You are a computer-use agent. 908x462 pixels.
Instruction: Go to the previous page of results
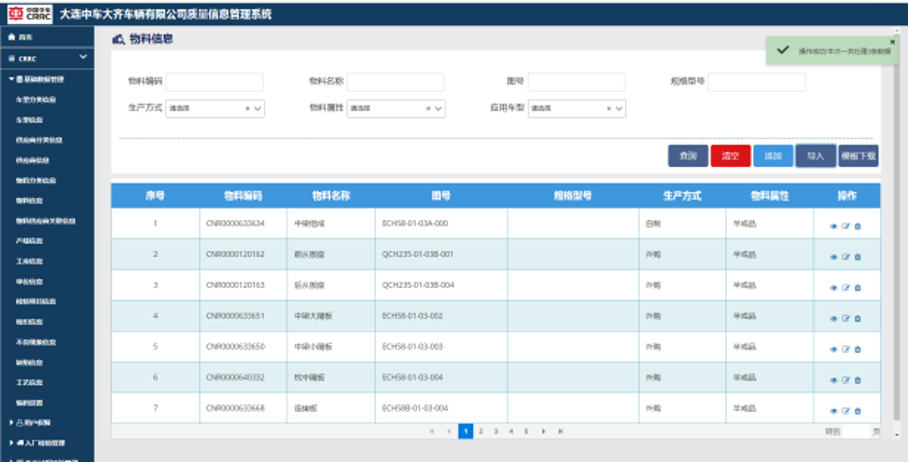[449, 431]
